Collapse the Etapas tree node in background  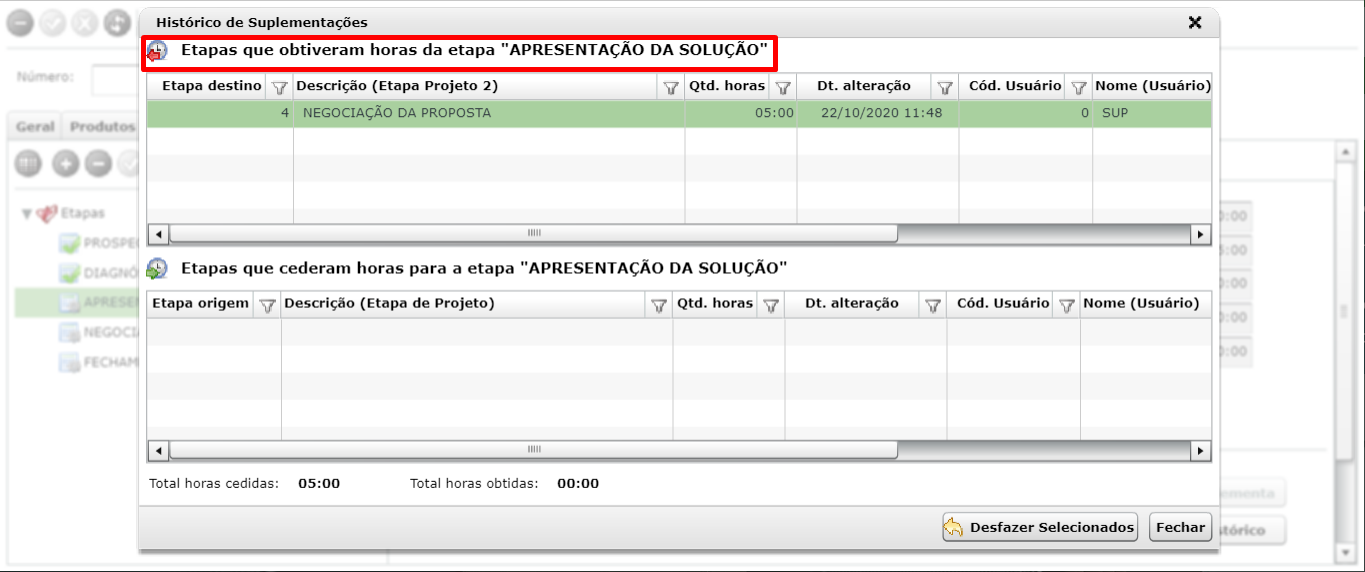(x=27, y=213)
